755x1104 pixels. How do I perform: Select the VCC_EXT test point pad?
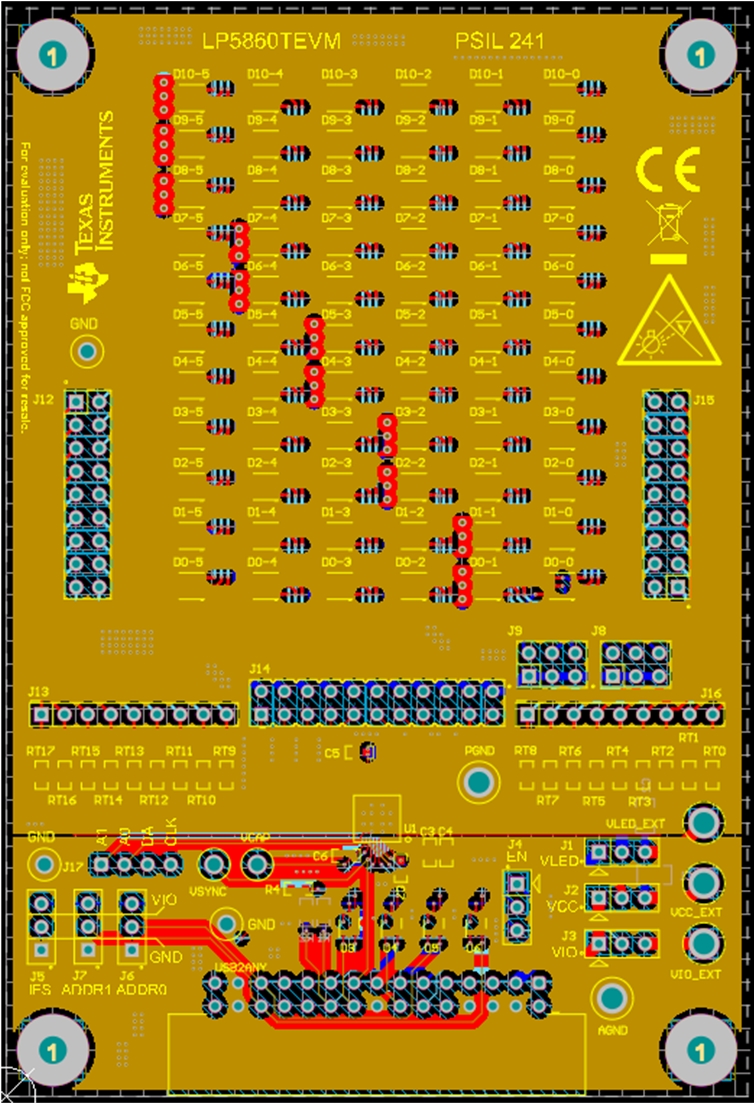[x=704, y=883]
